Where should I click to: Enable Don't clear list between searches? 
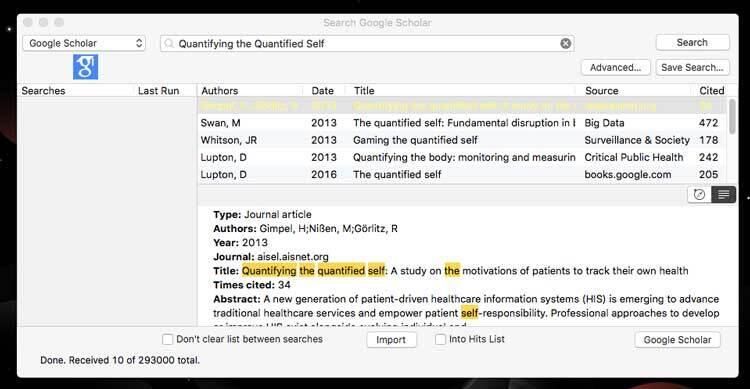pos(167,339)
